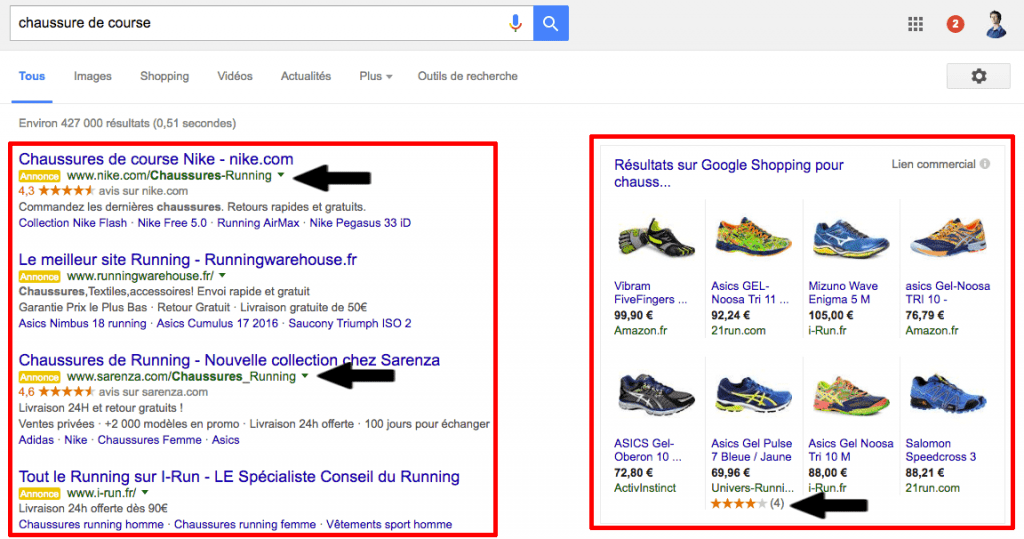Open the user profile avatar
Image resolution: width=1024 pixels, height=539 pixels.
coord(996,24)
